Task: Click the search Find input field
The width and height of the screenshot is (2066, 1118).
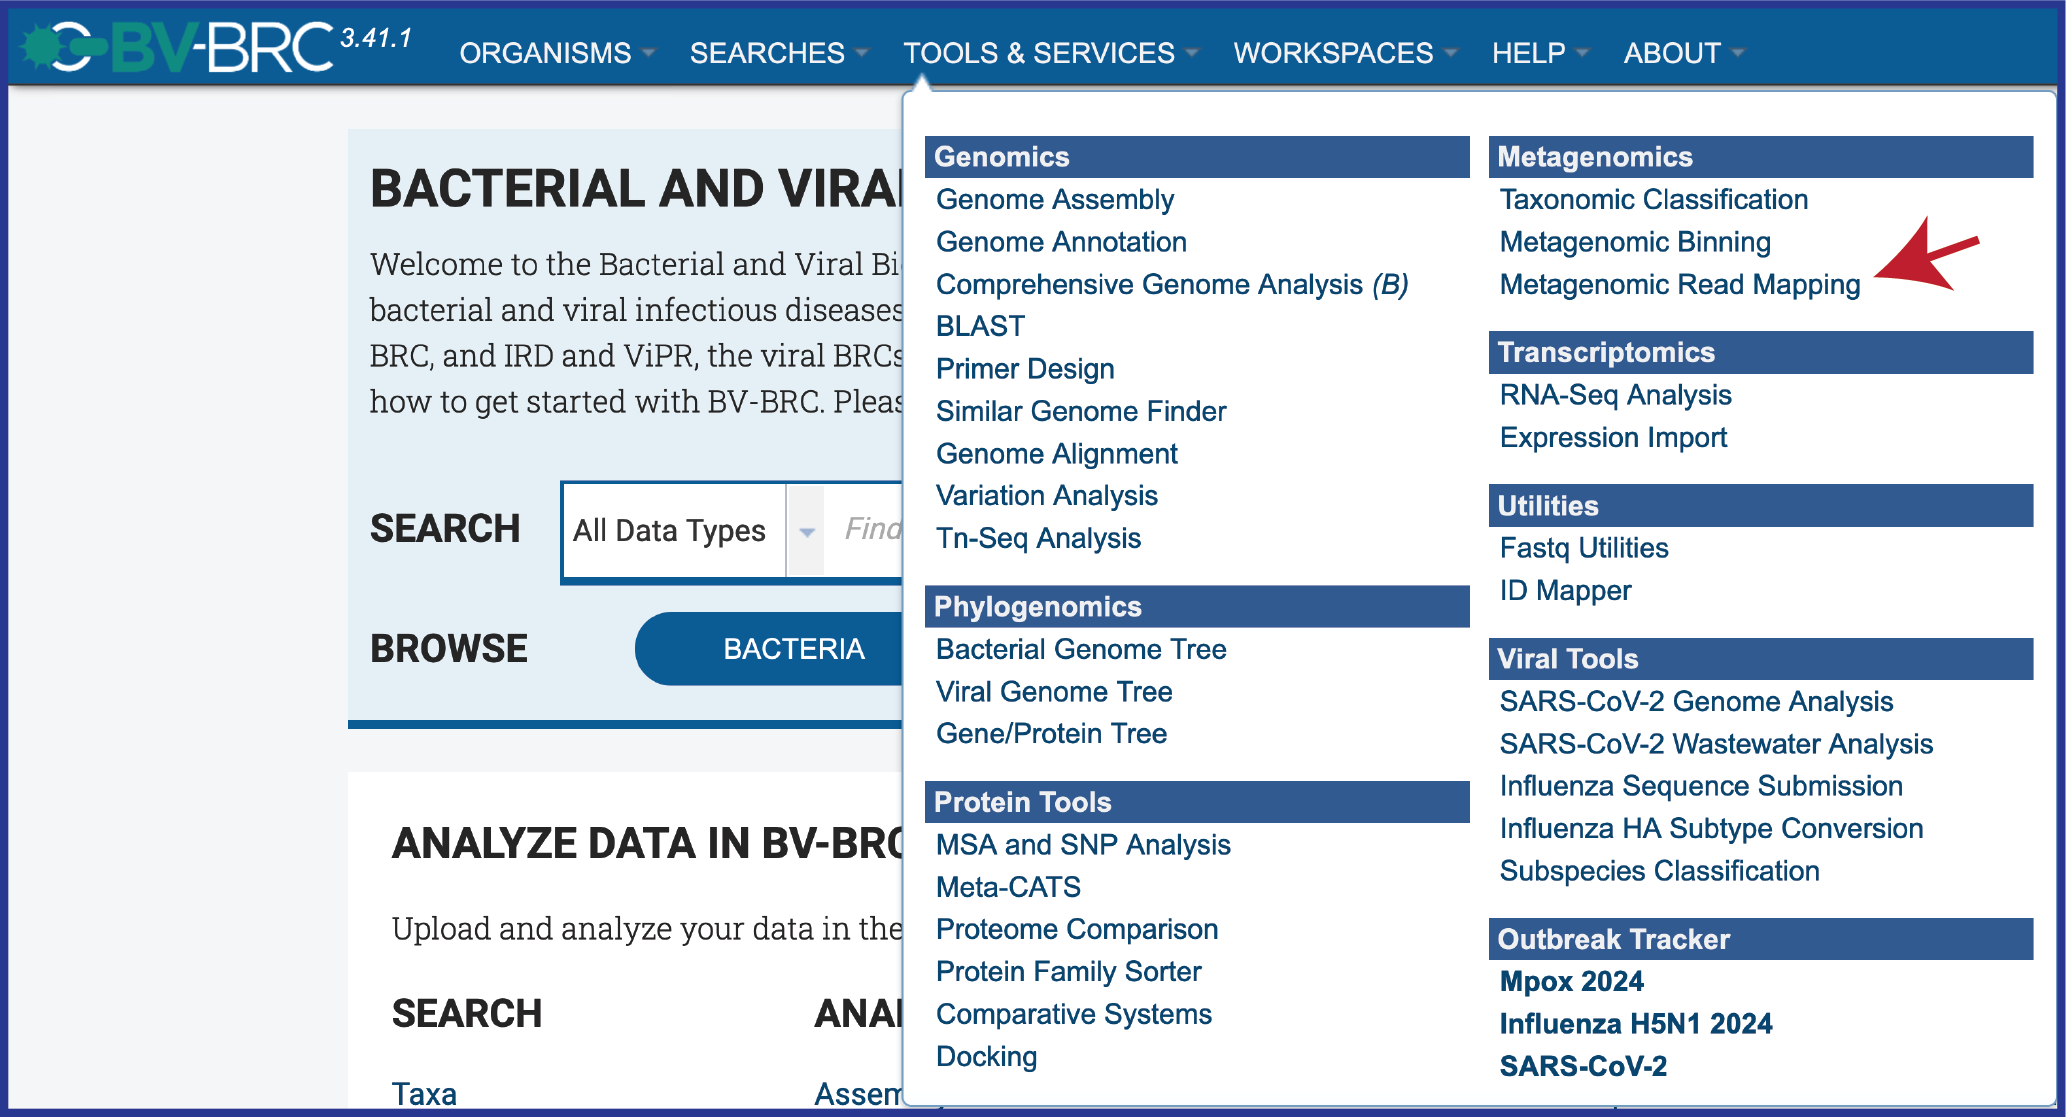Action: click(866, 530)
